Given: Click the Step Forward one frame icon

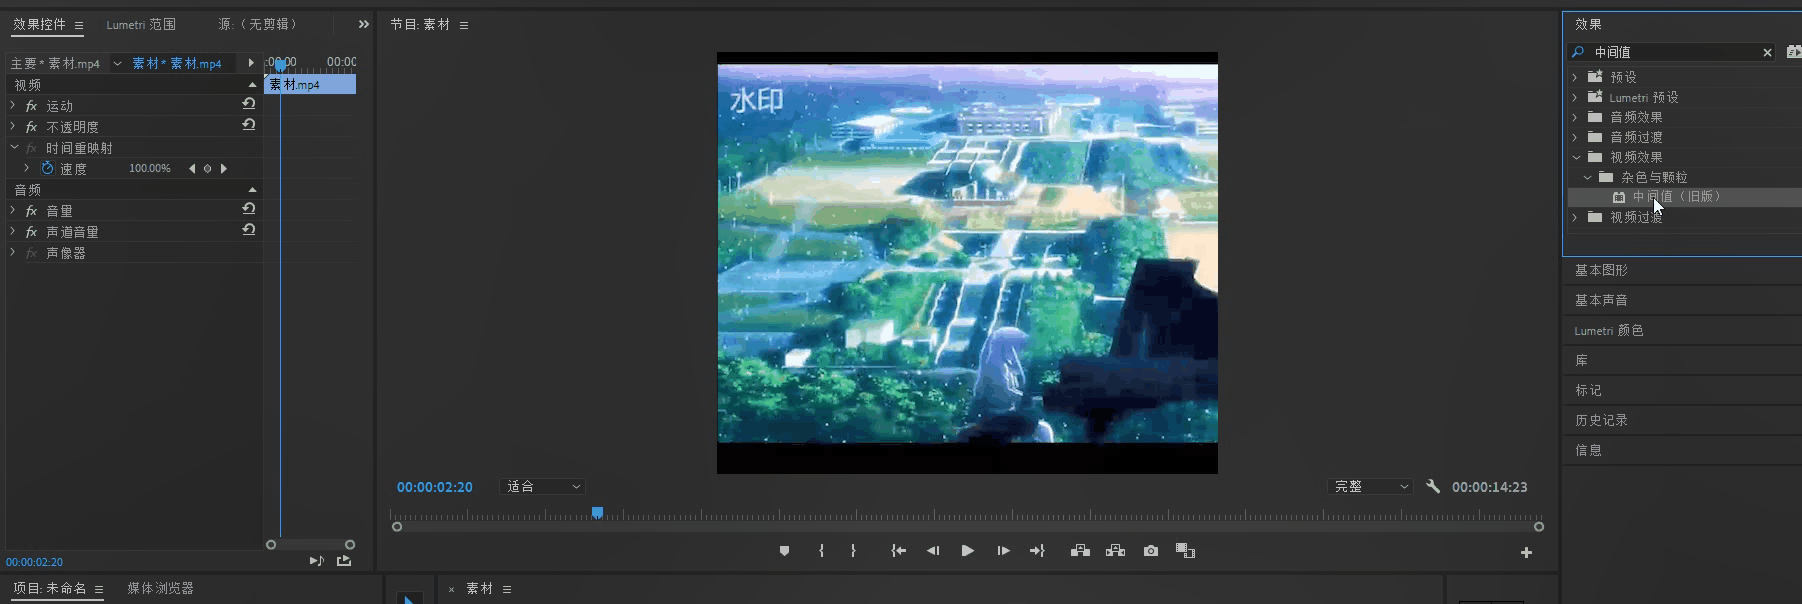Looking at the screenshot, I should pos(1003,551).
